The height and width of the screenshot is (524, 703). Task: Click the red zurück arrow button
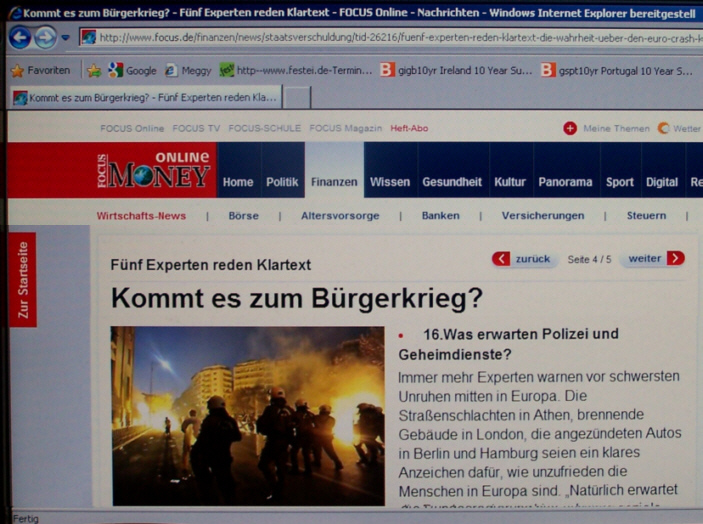click(501, 259)
